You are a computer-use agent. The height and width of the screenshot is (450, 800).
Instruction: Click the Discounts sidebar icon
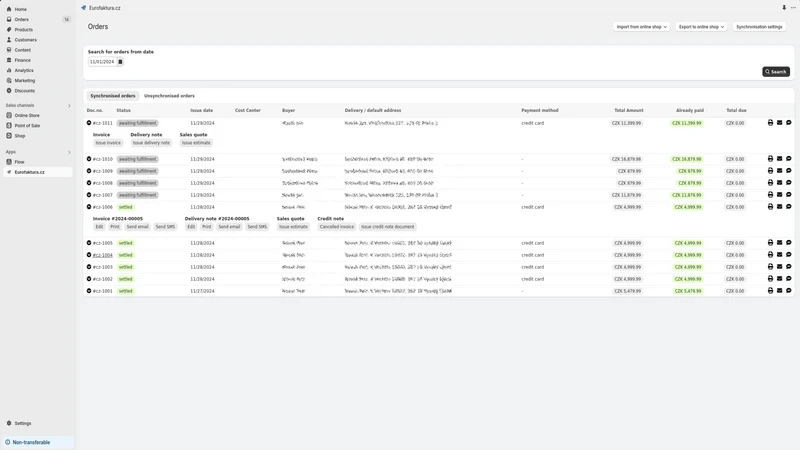[x=9, y=91]
